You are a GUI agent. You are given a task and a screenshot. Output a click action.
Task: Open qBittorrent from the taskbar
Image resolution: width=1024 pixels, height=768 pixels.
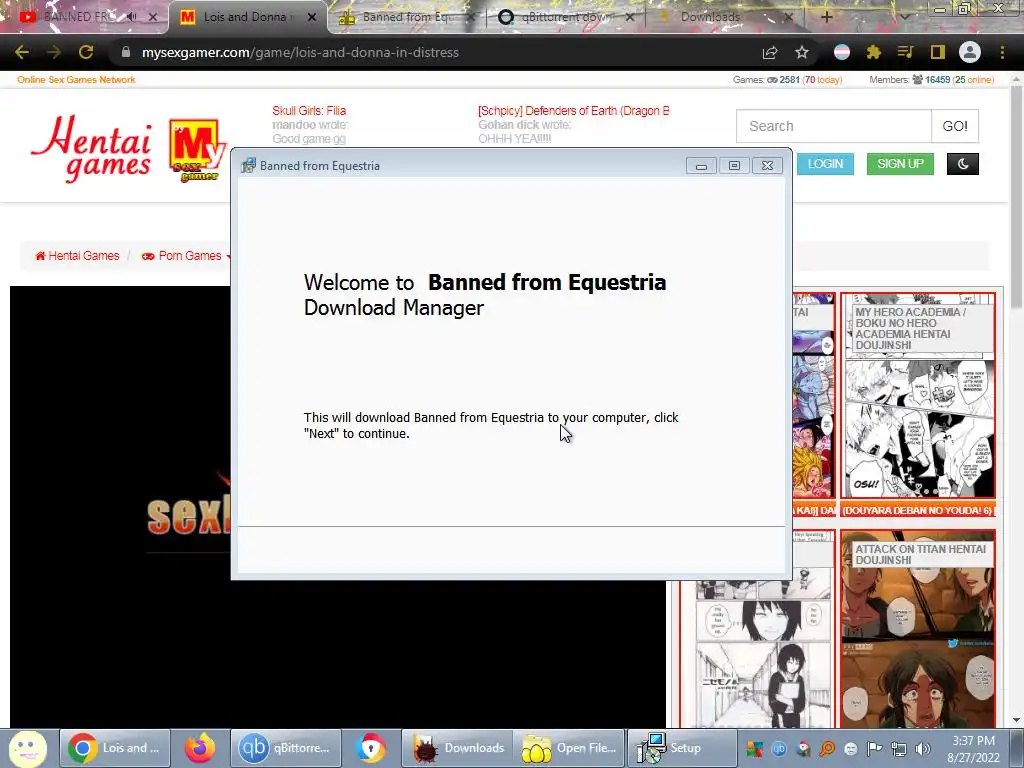tap(285, 748)
